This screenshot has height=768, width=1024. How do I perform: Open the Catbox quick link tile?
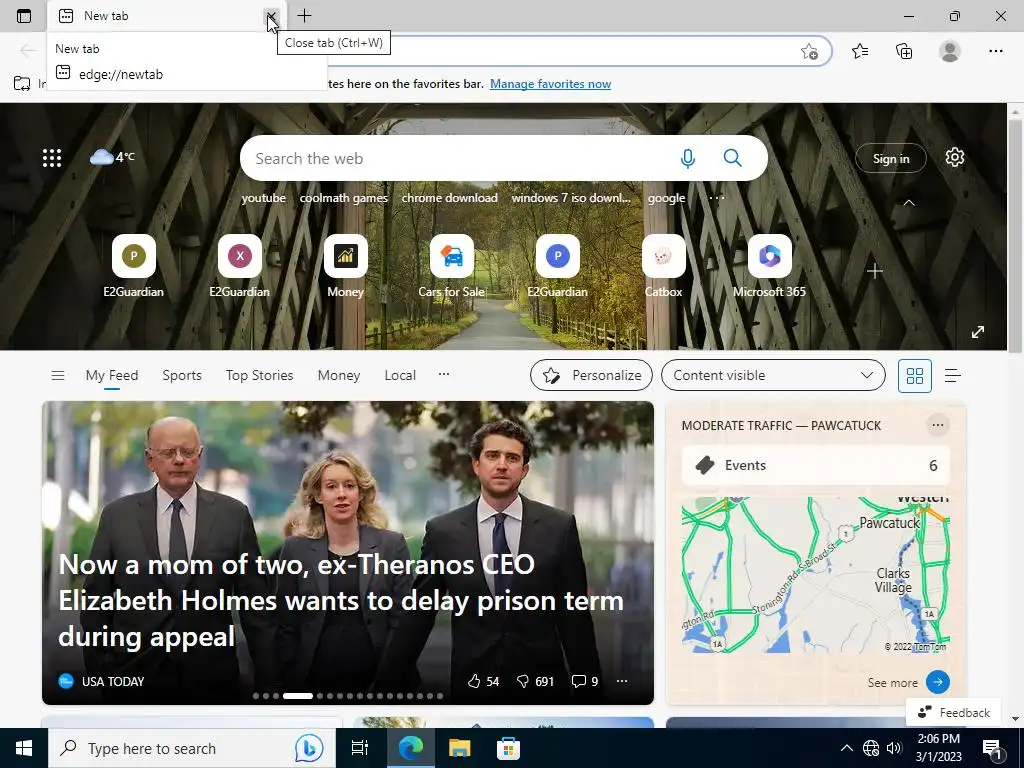click(x=664, y=266)
